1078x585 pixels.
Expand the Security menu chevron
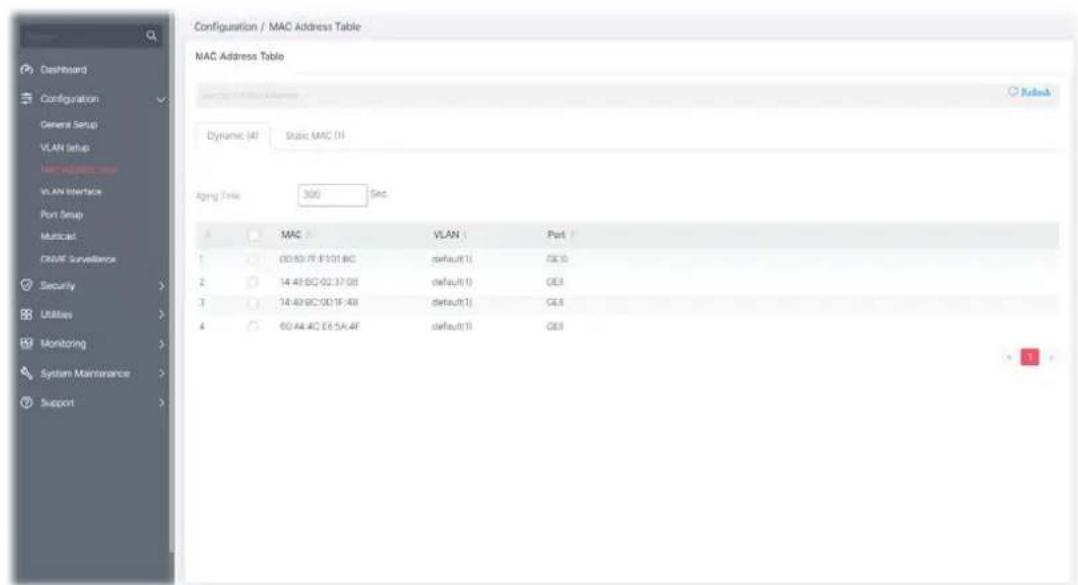[x=162, y=285]
